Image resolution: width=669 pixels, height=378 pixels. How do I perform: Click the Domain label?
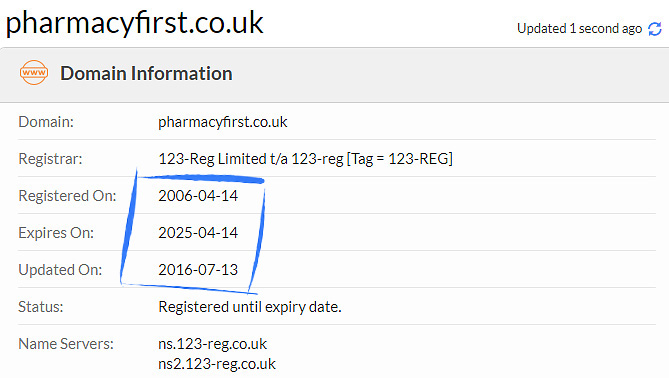[46, 122]
